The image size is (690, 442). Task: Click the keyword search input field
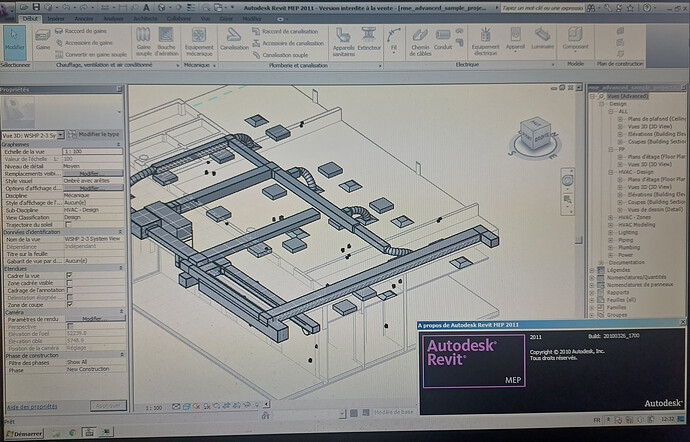click(x=542, y=8)
